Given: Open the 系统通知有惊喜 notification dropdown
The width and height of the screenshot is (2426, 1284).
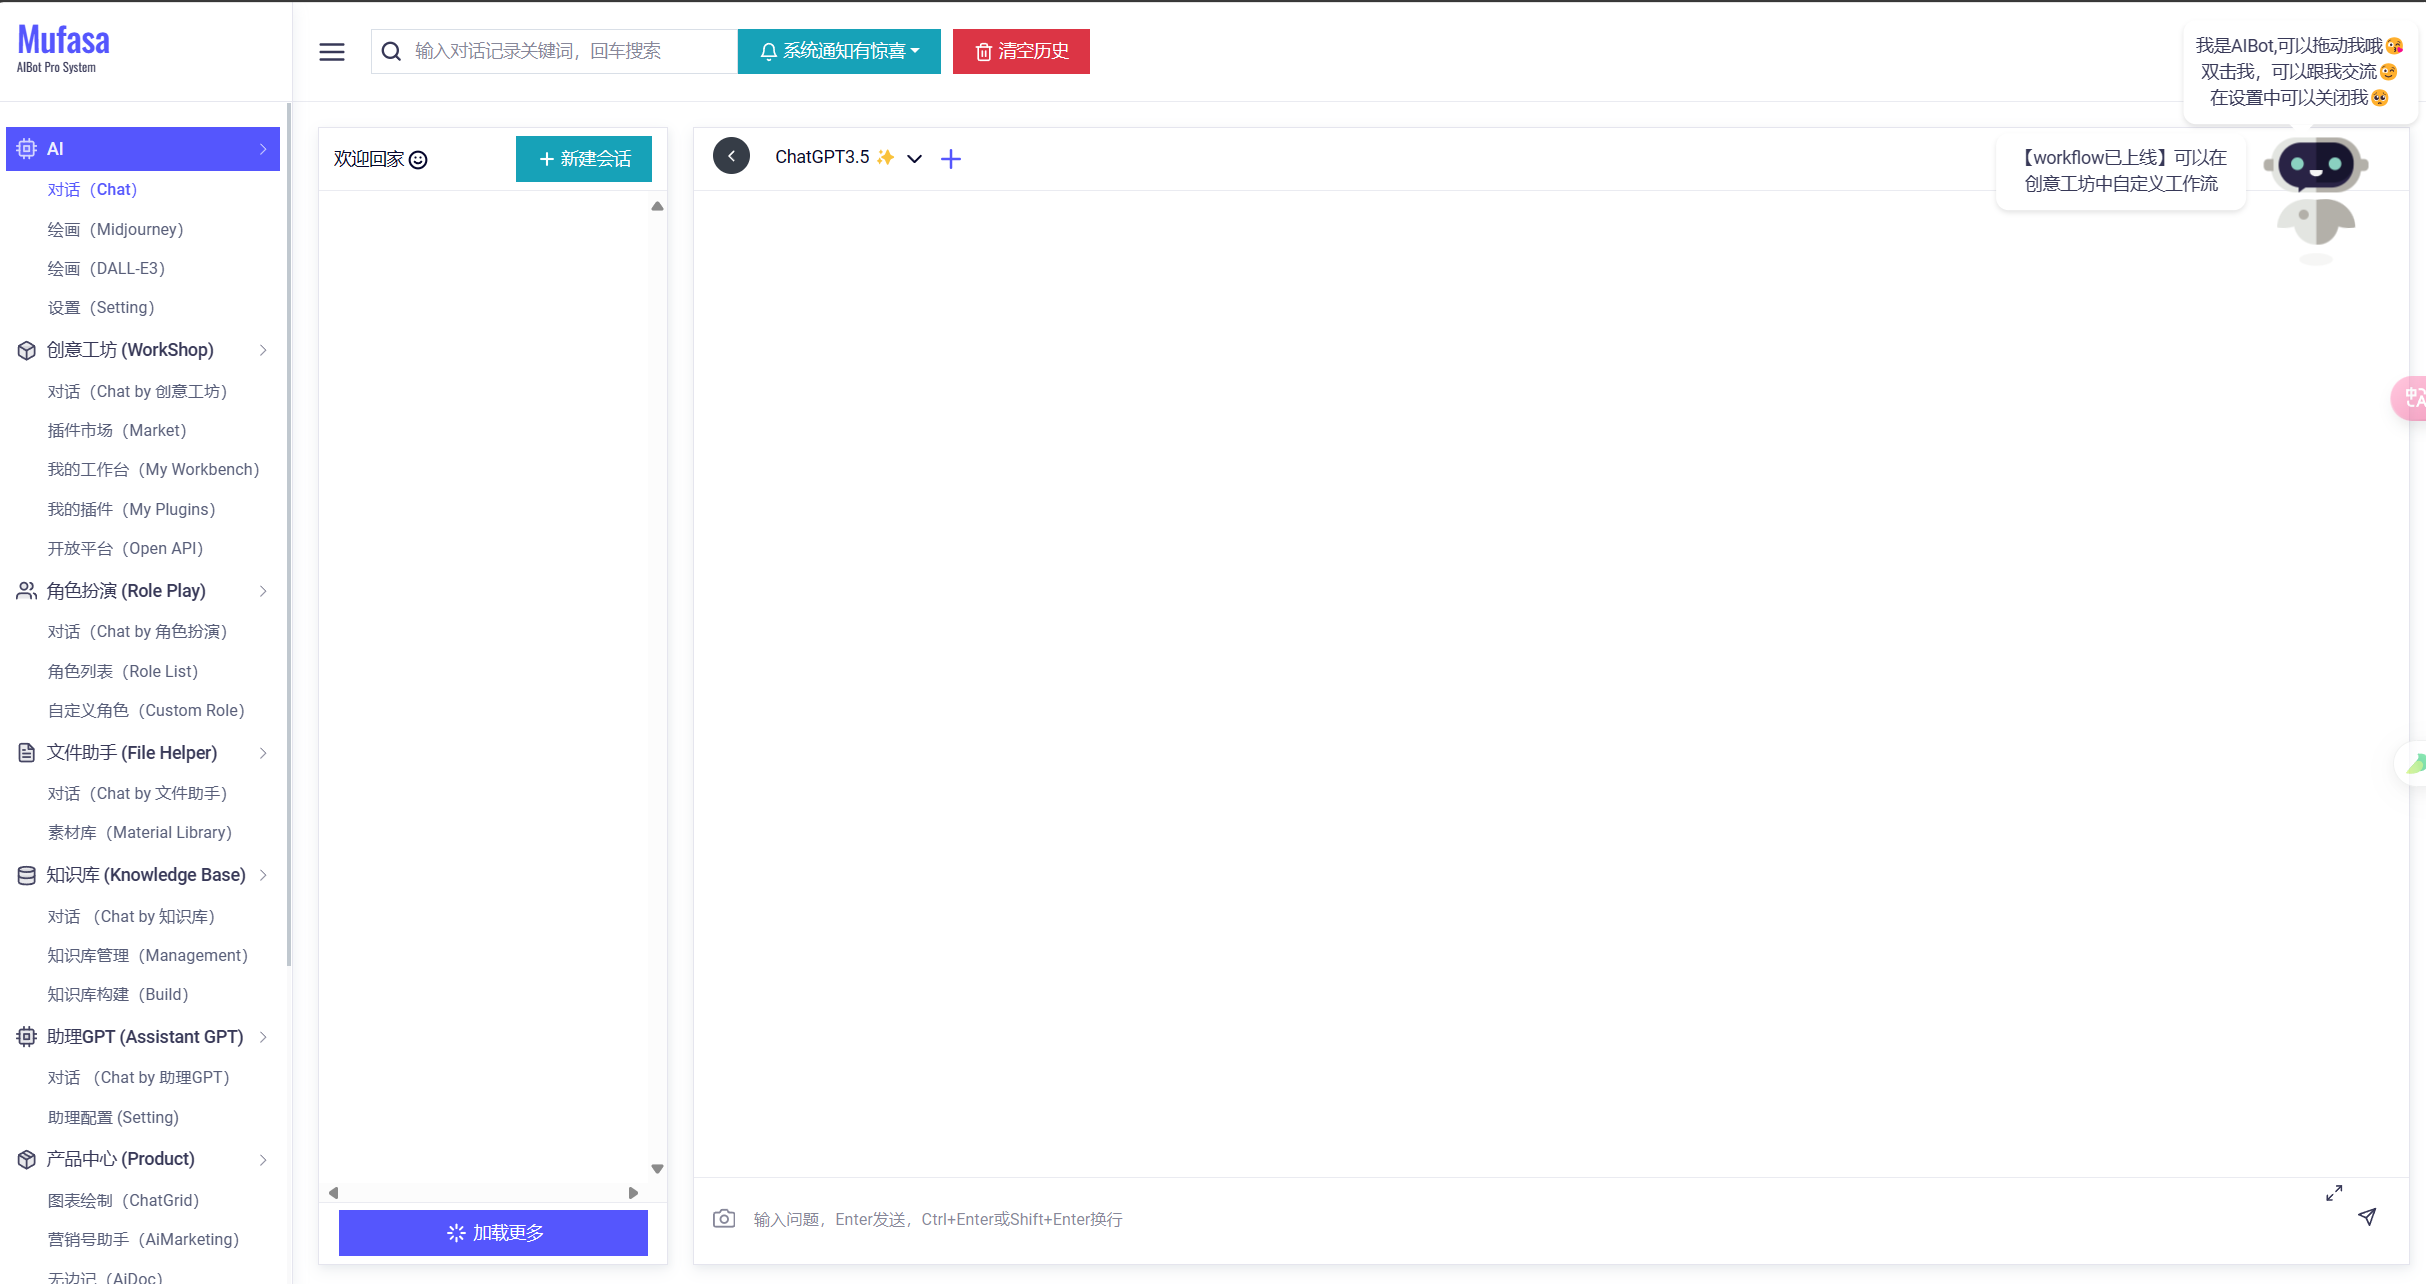Looking at the screenshot, I should (x=839, y=51).
